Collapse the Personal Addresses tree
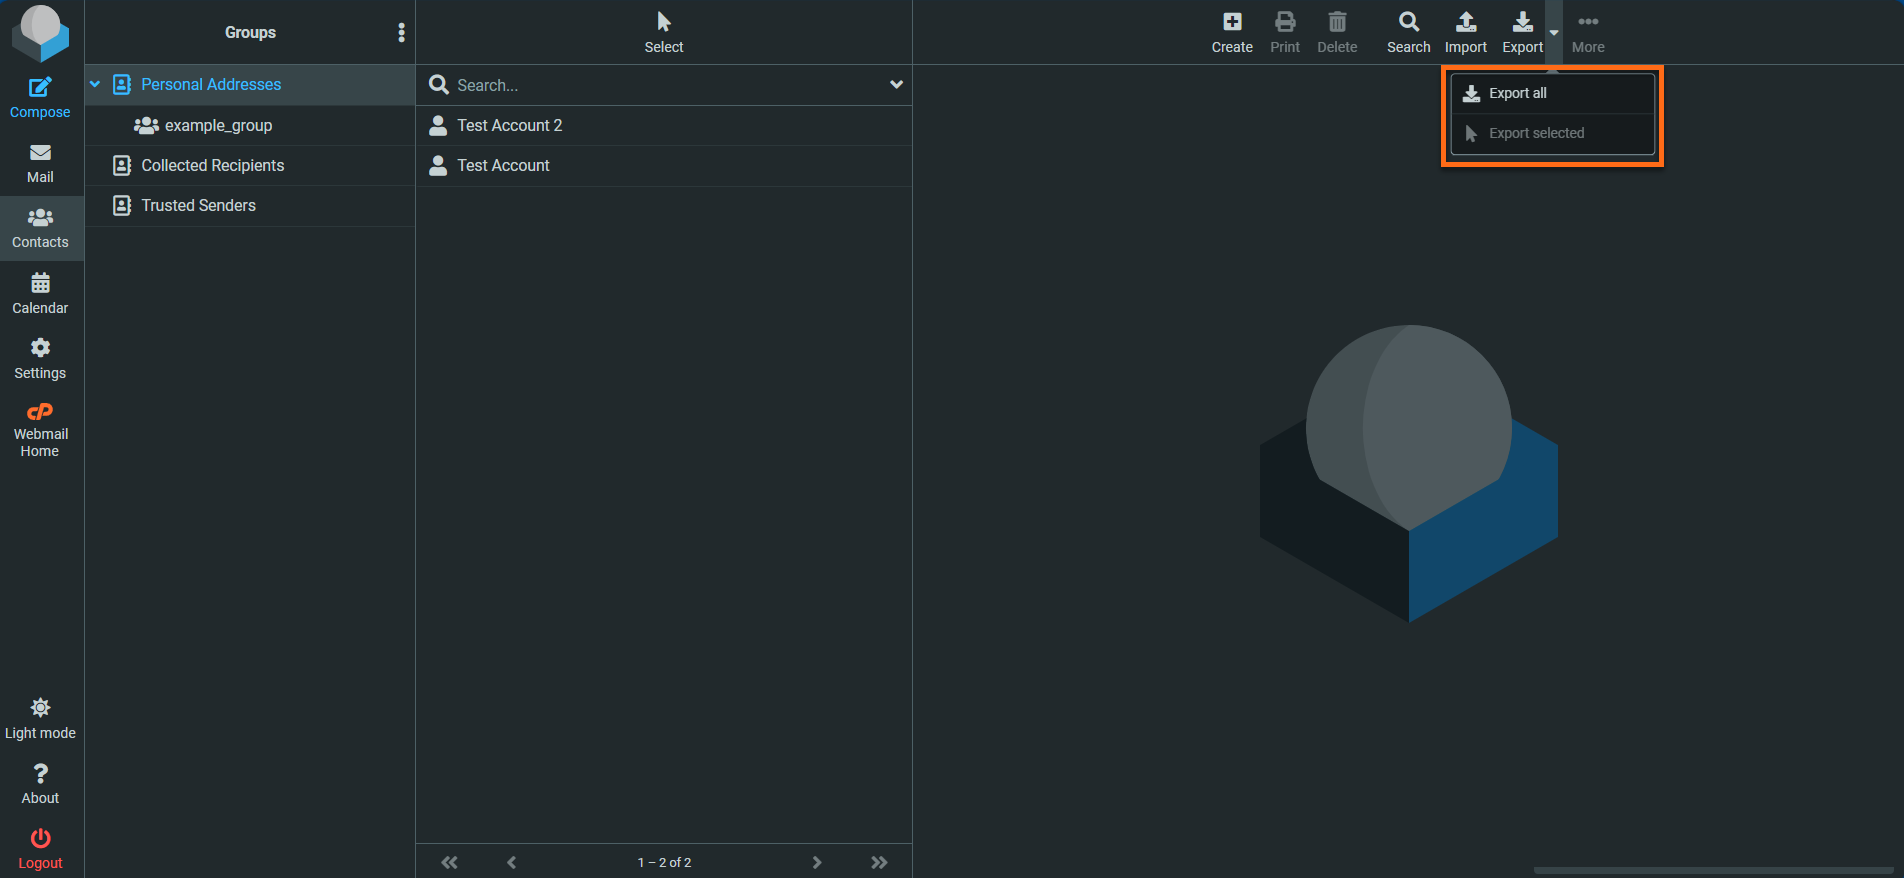The image size is (1904, 878). coord(95,85)
